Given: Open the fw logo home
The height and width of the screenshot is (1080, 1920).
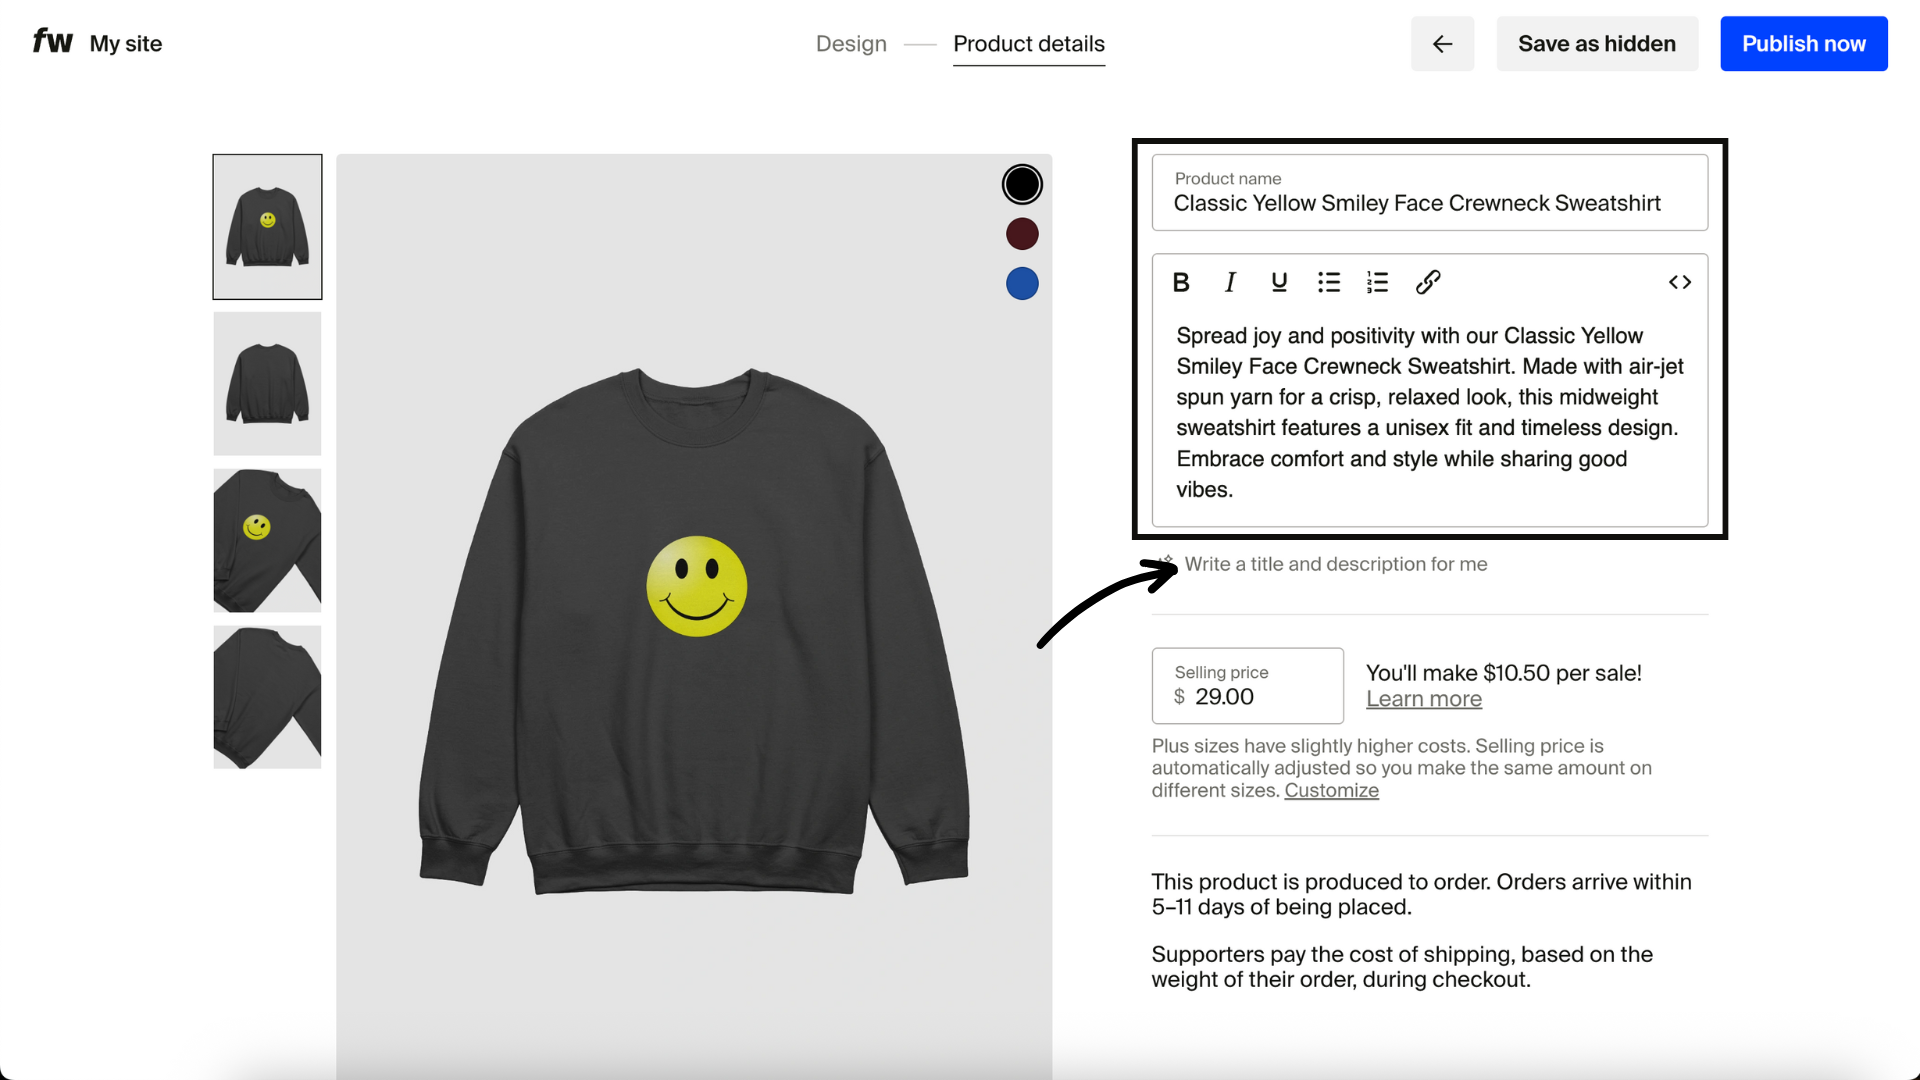Looking at the screenshot, I should tap(53, 41).
